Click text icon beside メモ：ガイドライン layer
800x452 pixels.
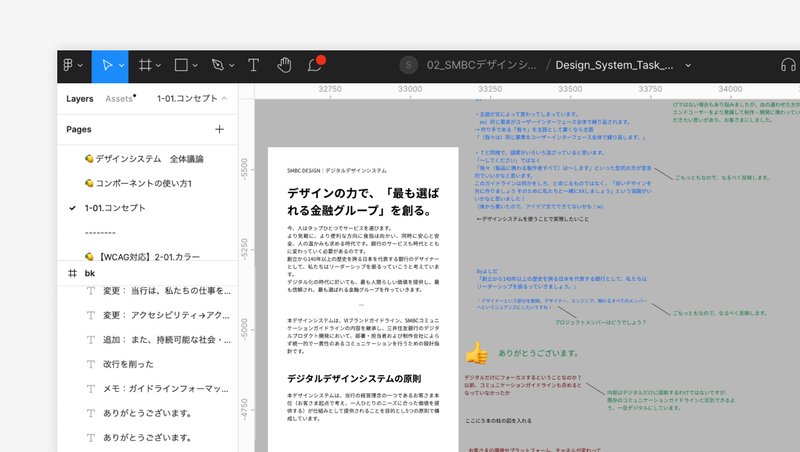[91, 389]
